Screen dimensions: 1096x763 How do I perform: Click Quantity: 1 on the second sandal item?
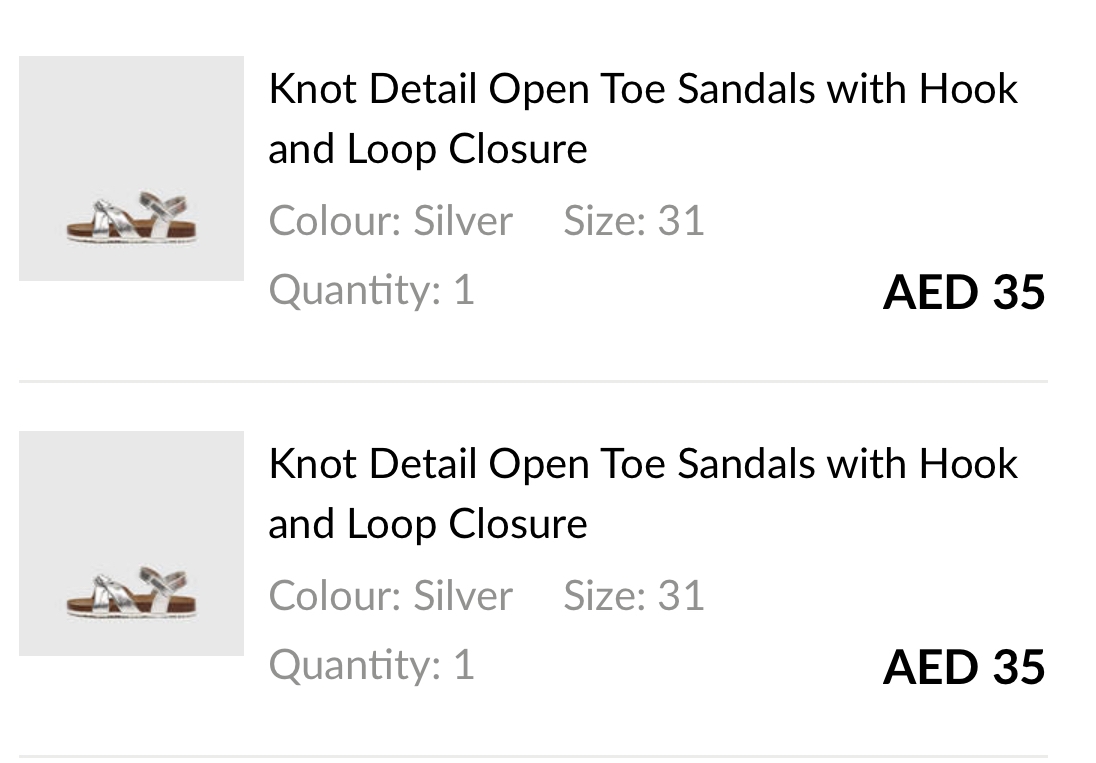pos(371,665)
